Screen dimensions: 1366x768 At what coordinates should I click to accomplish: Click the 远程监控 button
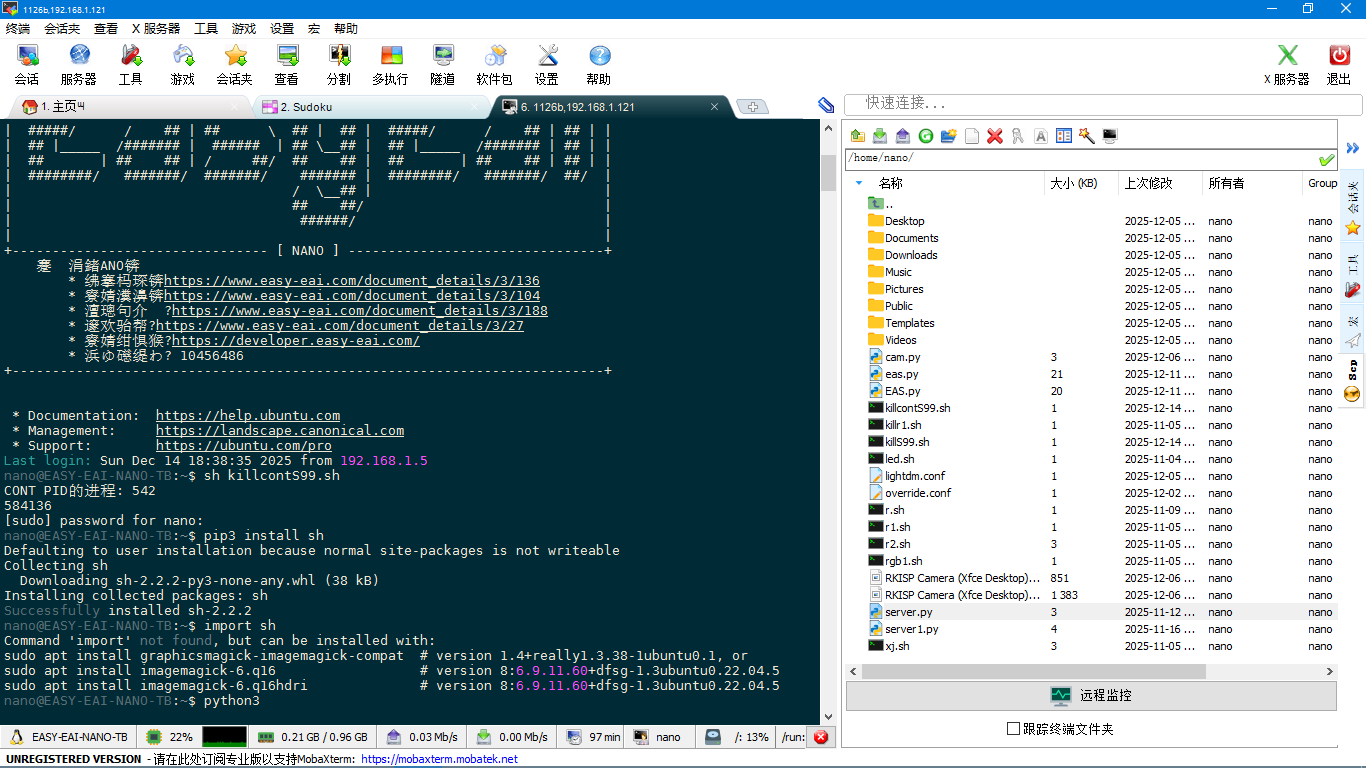(x=1091, y=696)
